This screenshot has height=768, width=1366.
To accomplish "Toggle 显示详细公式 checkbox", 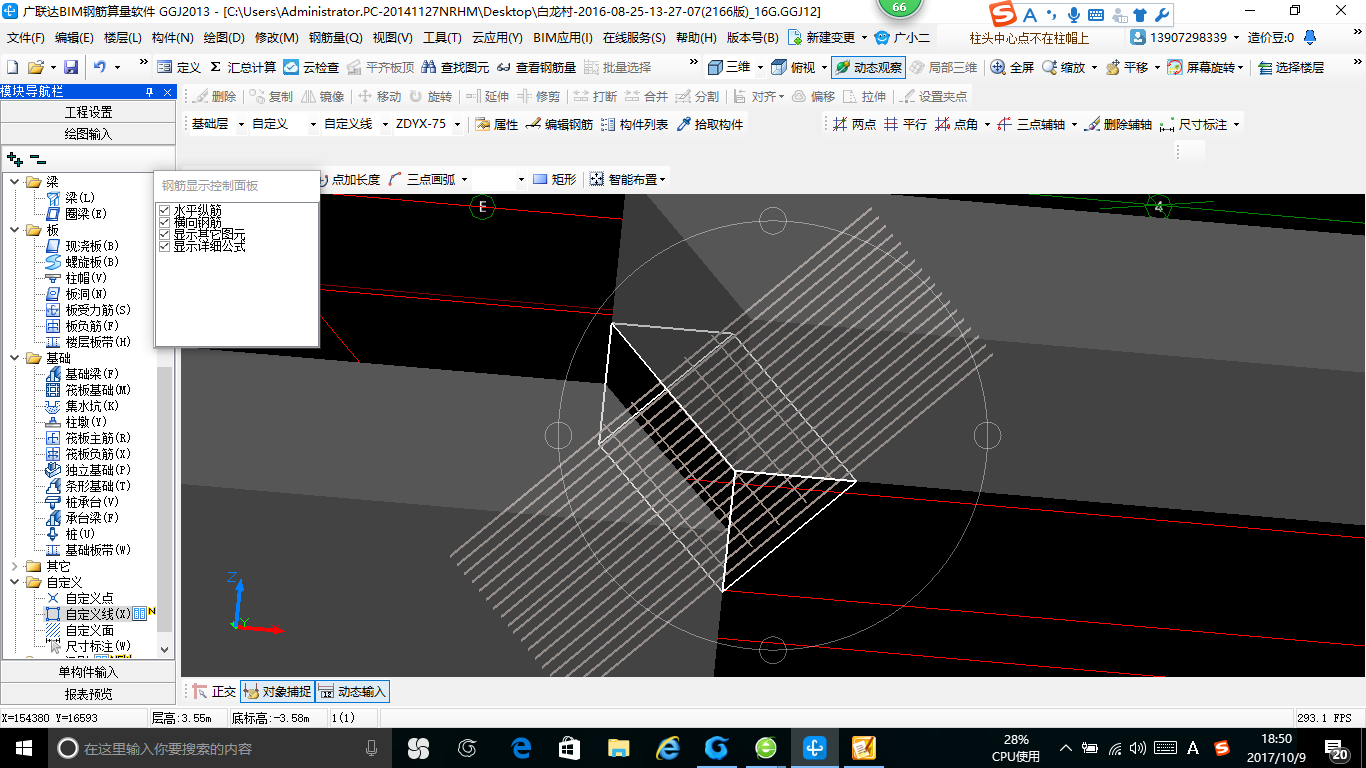I will pos(165,246).
